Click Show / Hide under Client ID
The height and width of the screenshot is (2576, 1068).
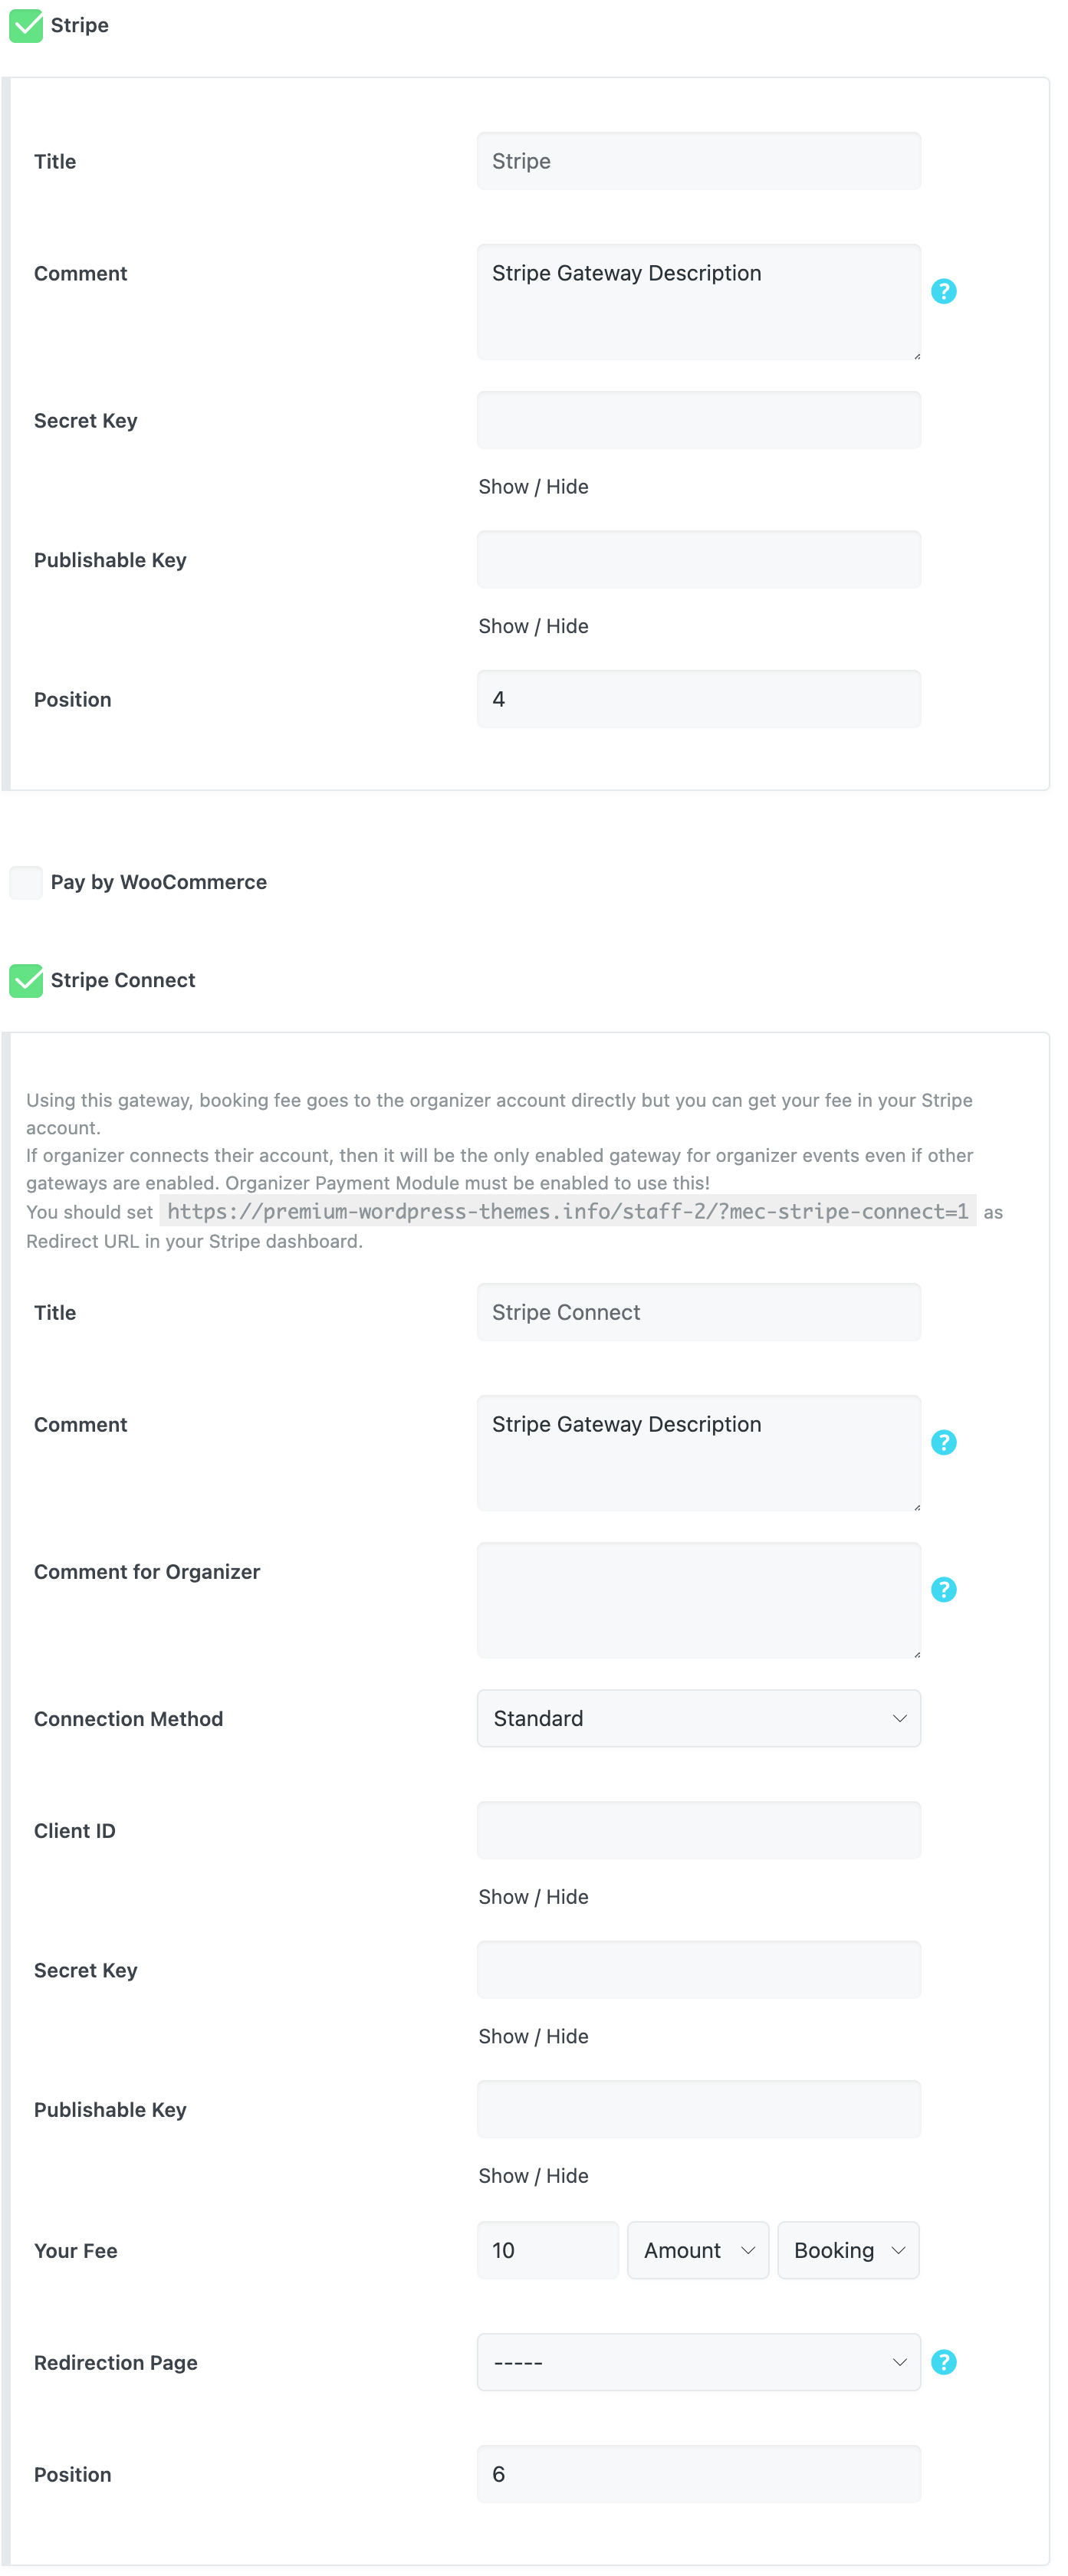click(x=533, y=1896)
